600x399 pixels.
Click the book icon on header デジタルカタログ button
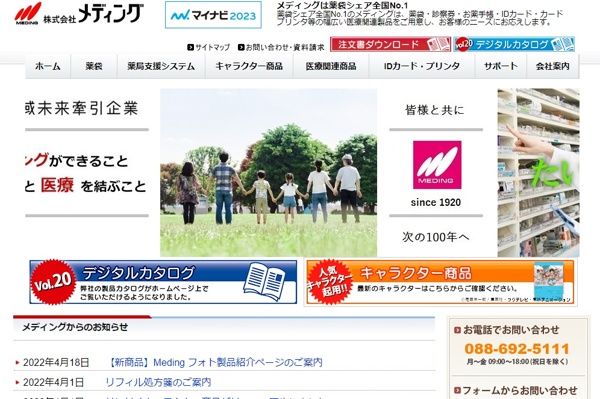point(563,44)
